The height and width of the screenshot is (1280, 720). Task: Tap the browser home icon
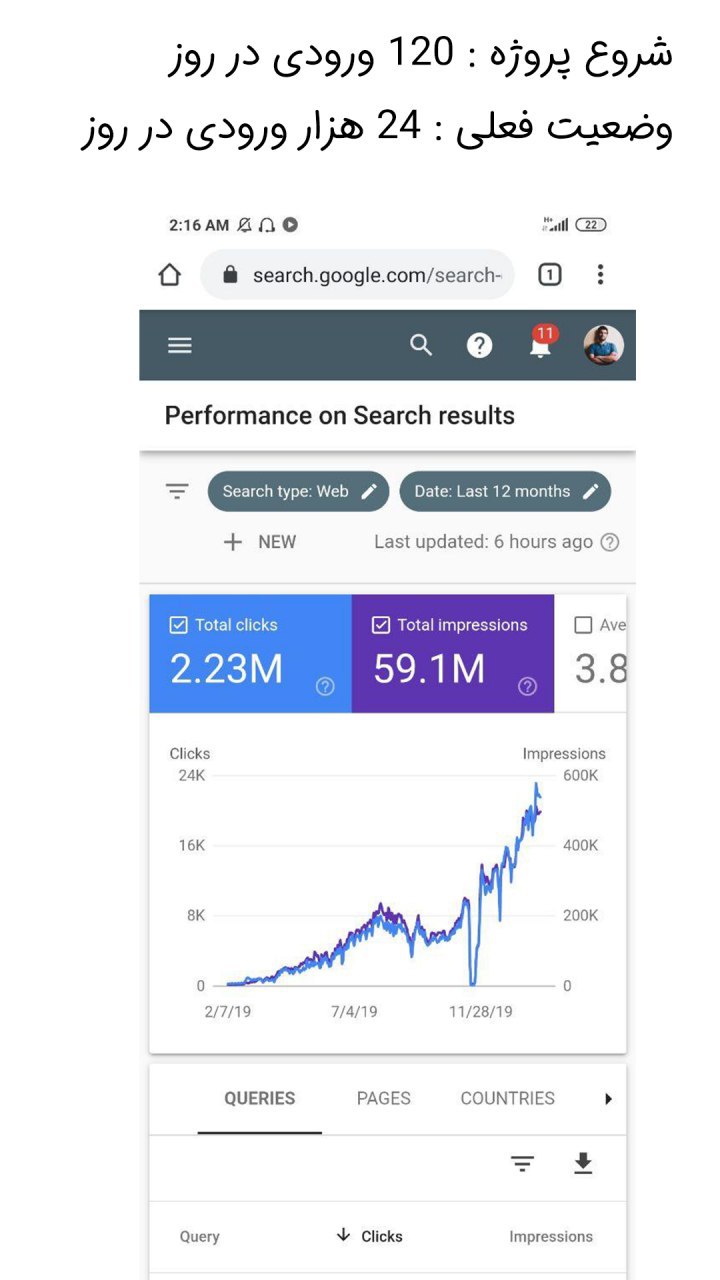point(170,275)
